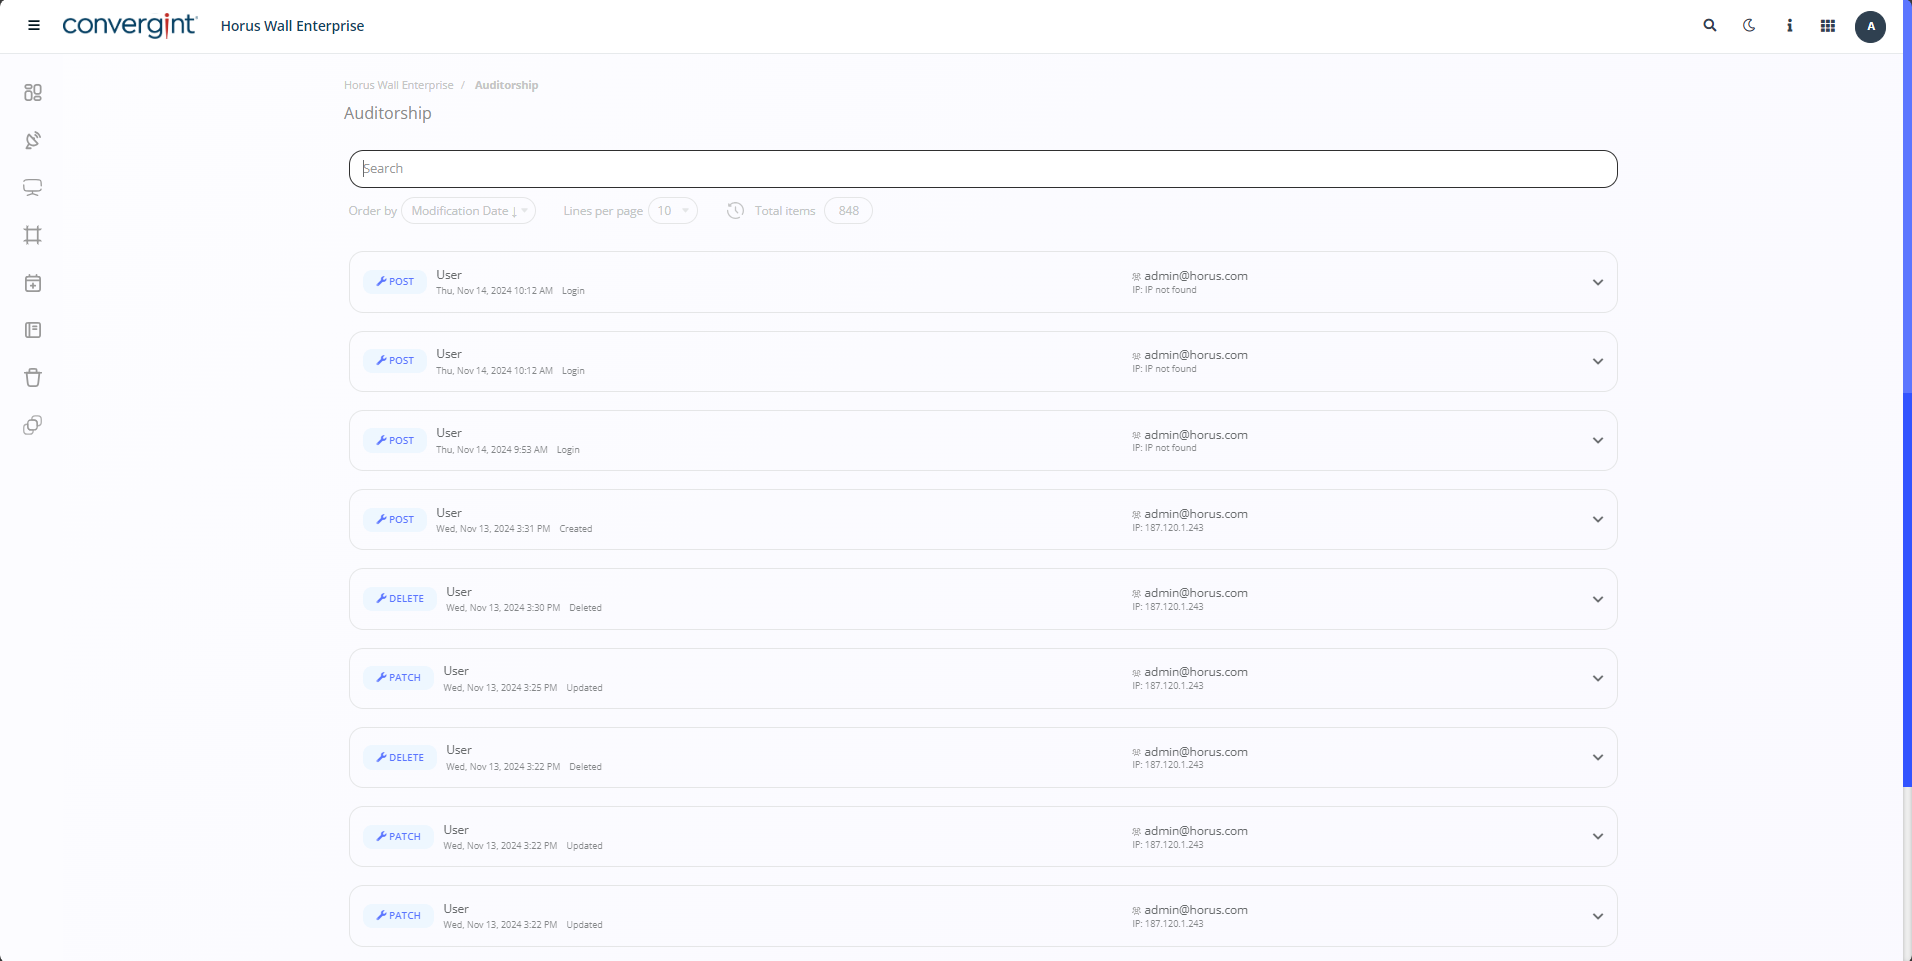The width and height of the screenshot is (1912, 961).
Task: Click the trash bin icon in sidebar
Action: [x=33, y=378]
